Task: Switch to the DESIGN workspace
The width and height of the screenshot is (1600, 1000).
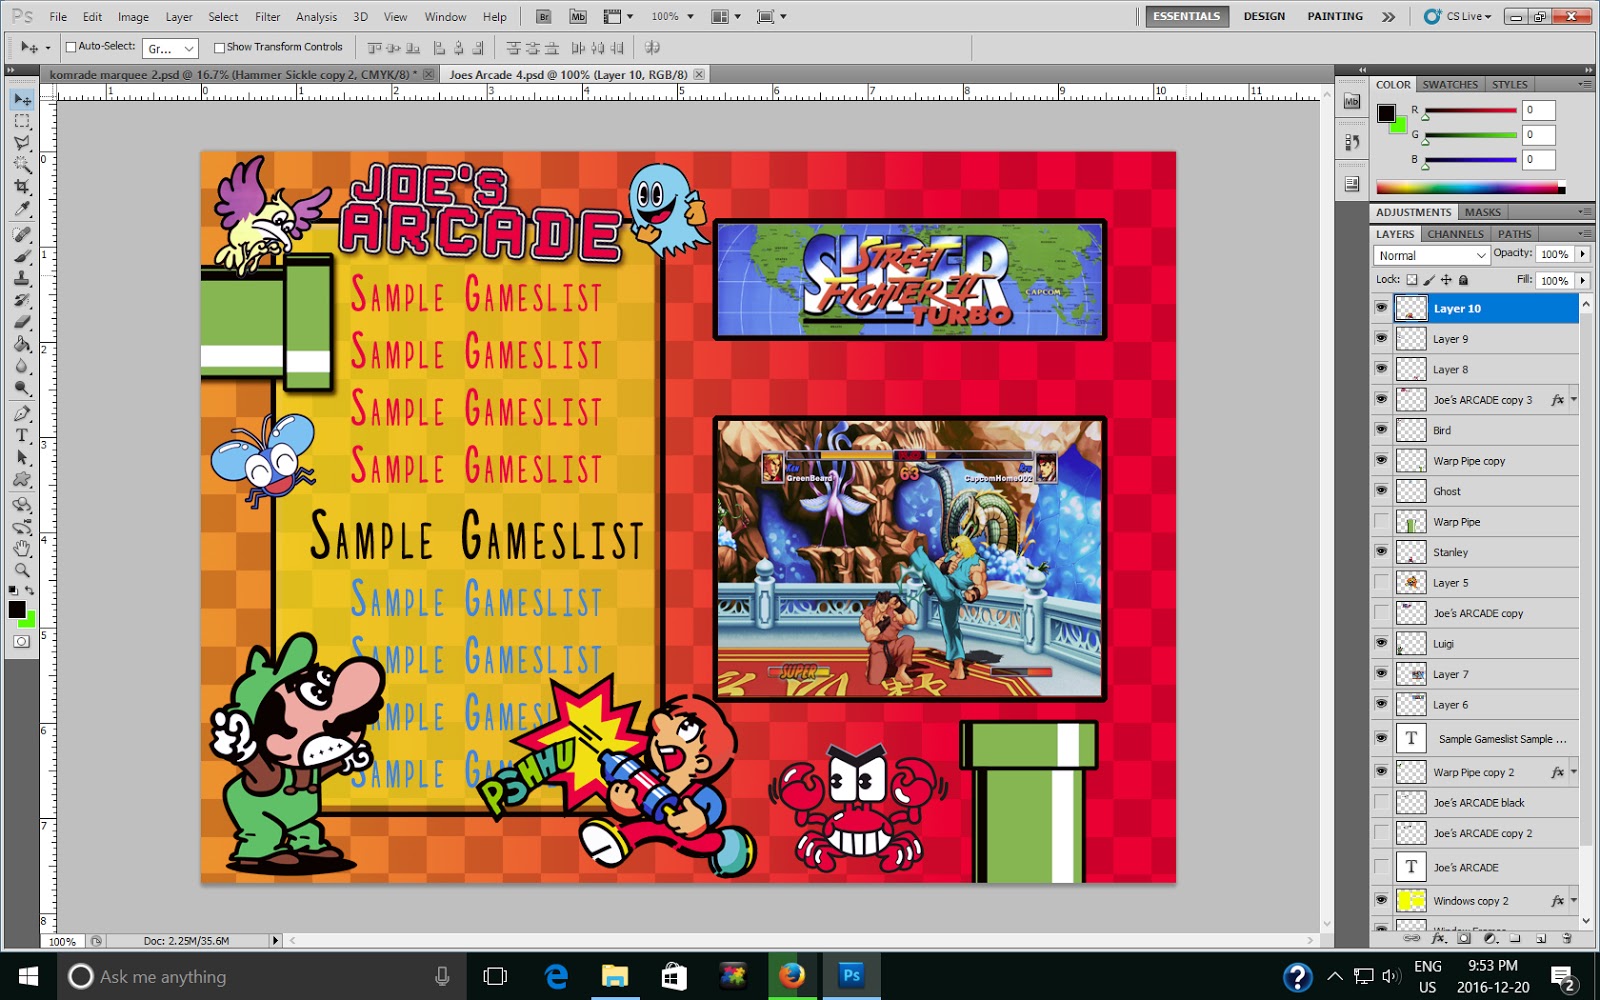Action: pyautogui.click(x=1263, y=16)
